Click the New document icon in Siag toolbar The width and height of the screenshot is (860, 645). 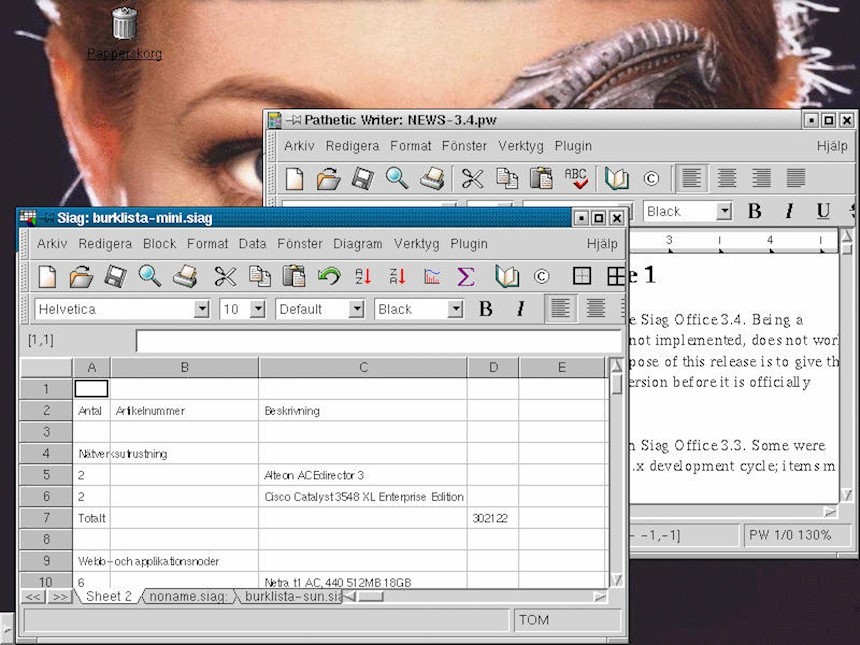(x=47, y=276)
